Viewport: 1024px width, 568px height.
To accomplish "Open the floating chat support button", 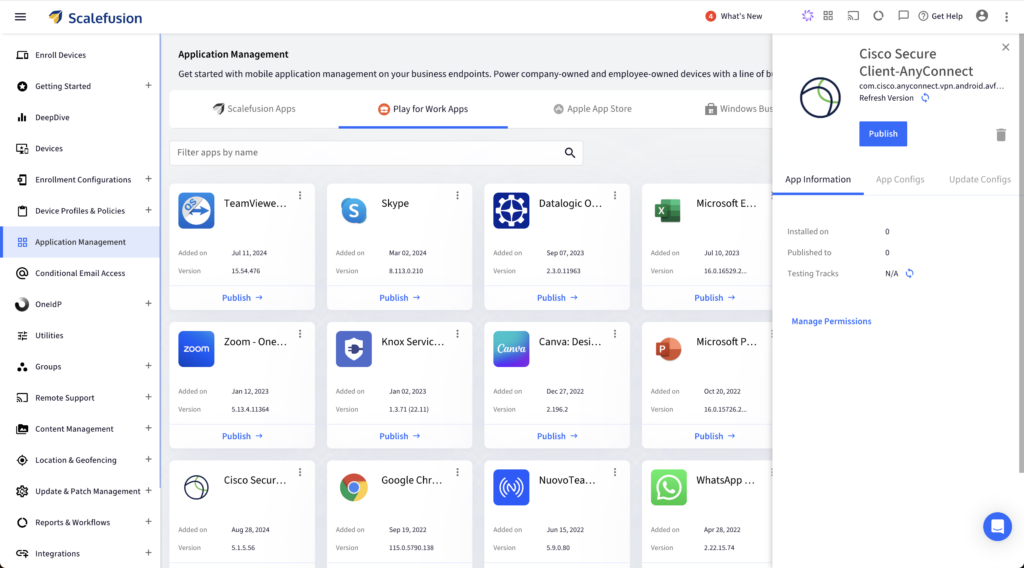I will (x=997, y=526).
